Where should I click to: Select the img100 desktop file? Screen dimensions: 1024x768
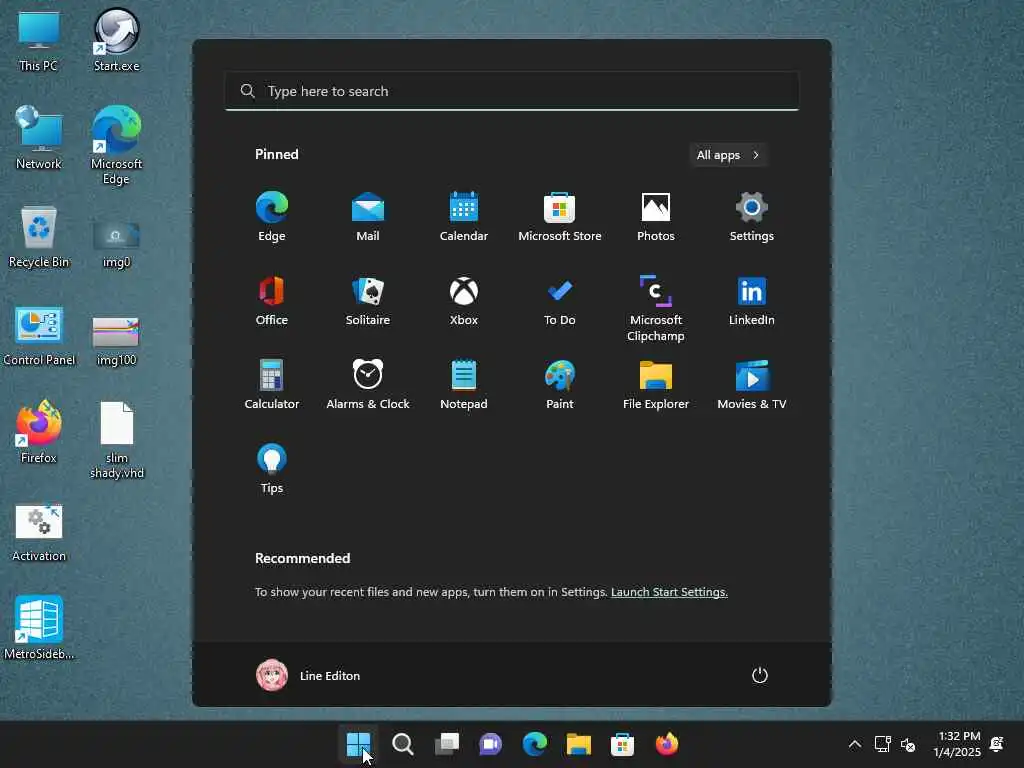coord(116,341)
